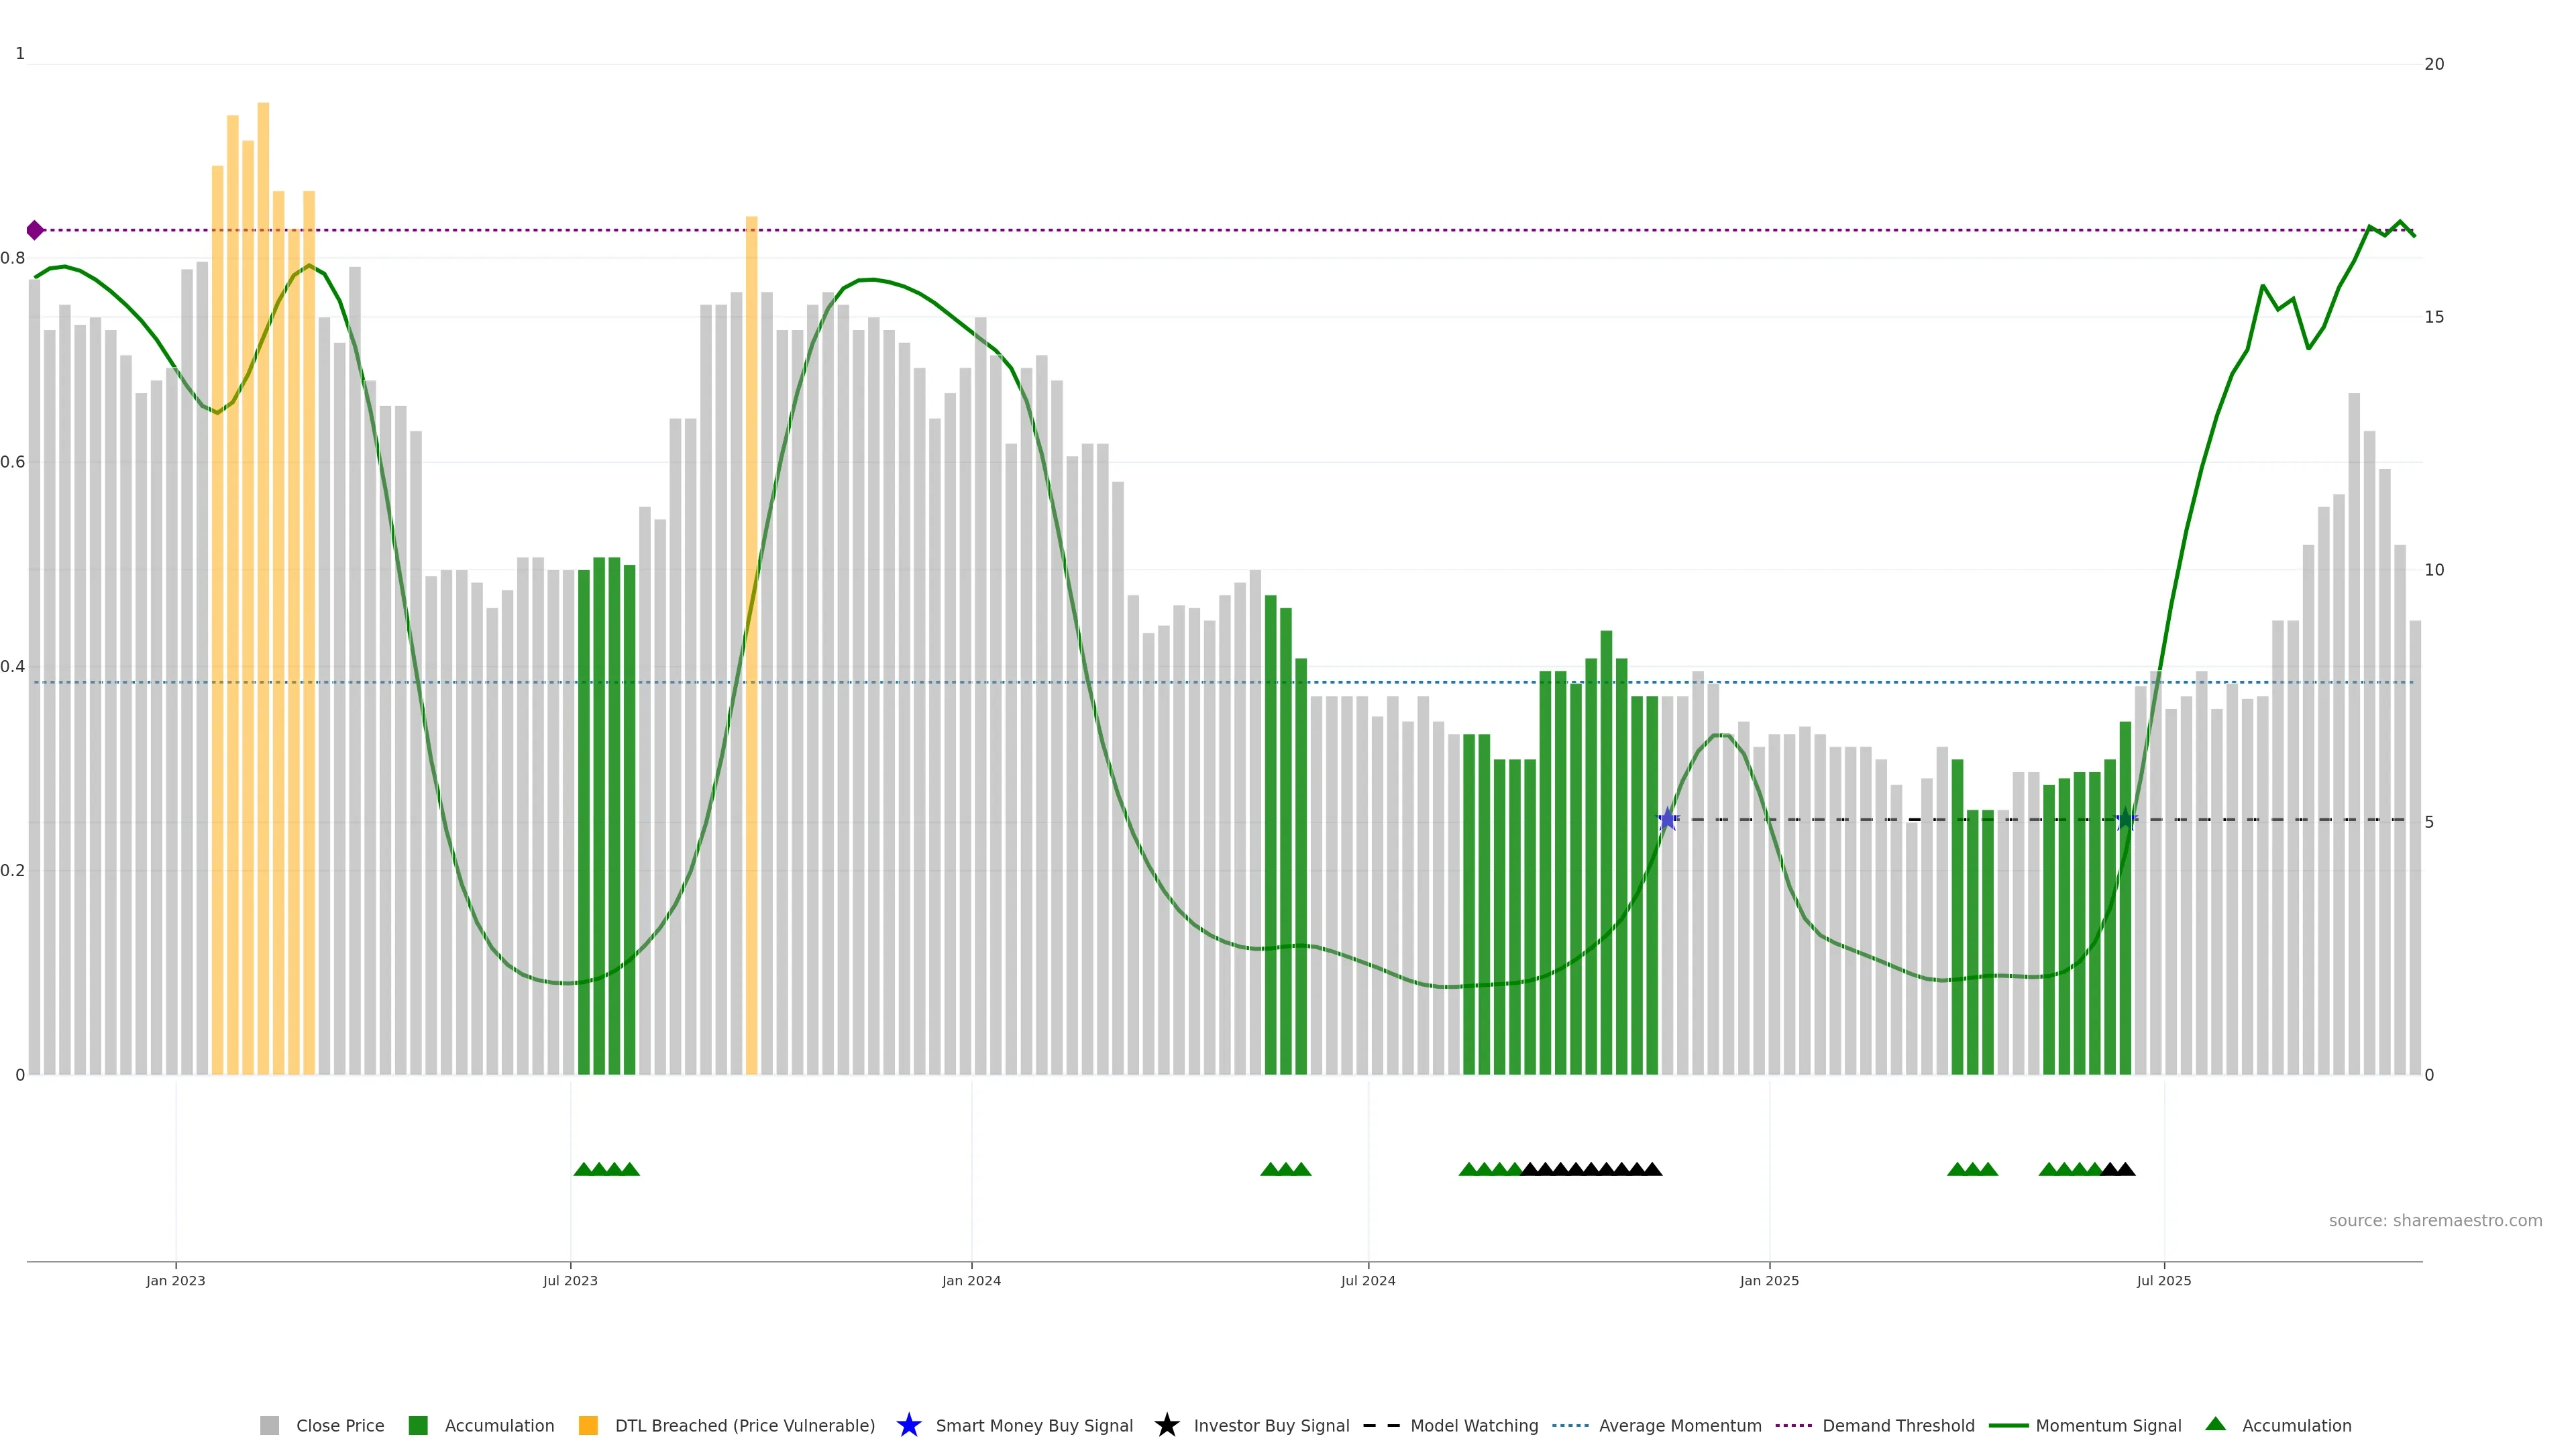2576x1449 pixels.
Task: Click the right-axis value 20 label
Action: click(x=2434, y=64)
